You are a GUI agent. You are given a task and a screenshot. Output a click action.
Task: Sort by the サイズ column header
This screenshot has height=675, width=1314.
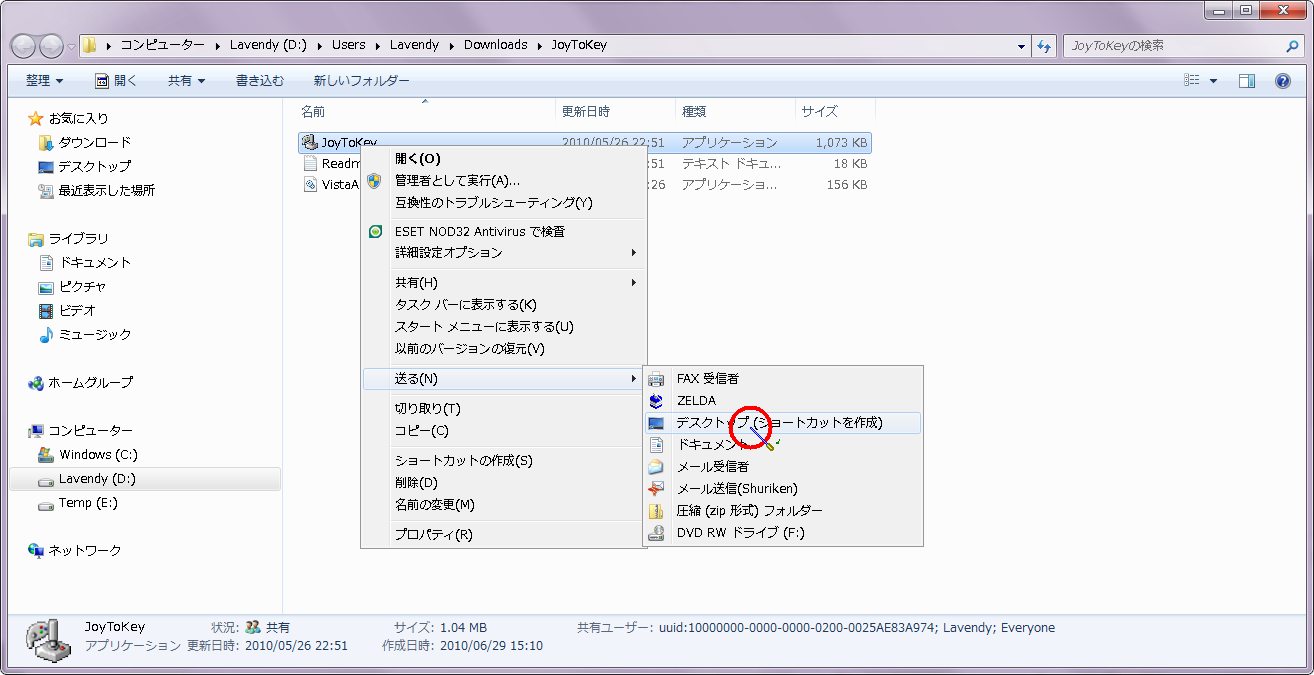click(x=835, y=111)
